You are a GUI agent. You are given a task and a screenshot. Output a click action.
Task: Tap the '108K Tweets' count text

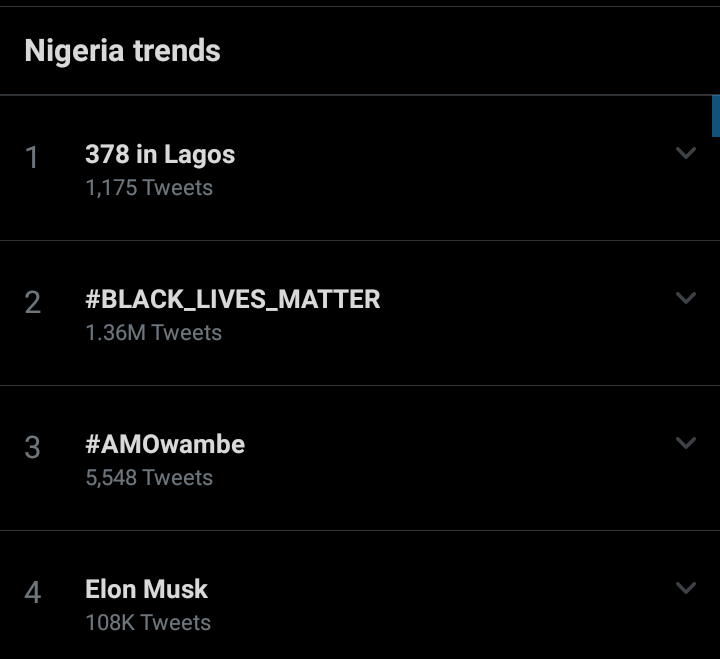[x=148, y=622]
